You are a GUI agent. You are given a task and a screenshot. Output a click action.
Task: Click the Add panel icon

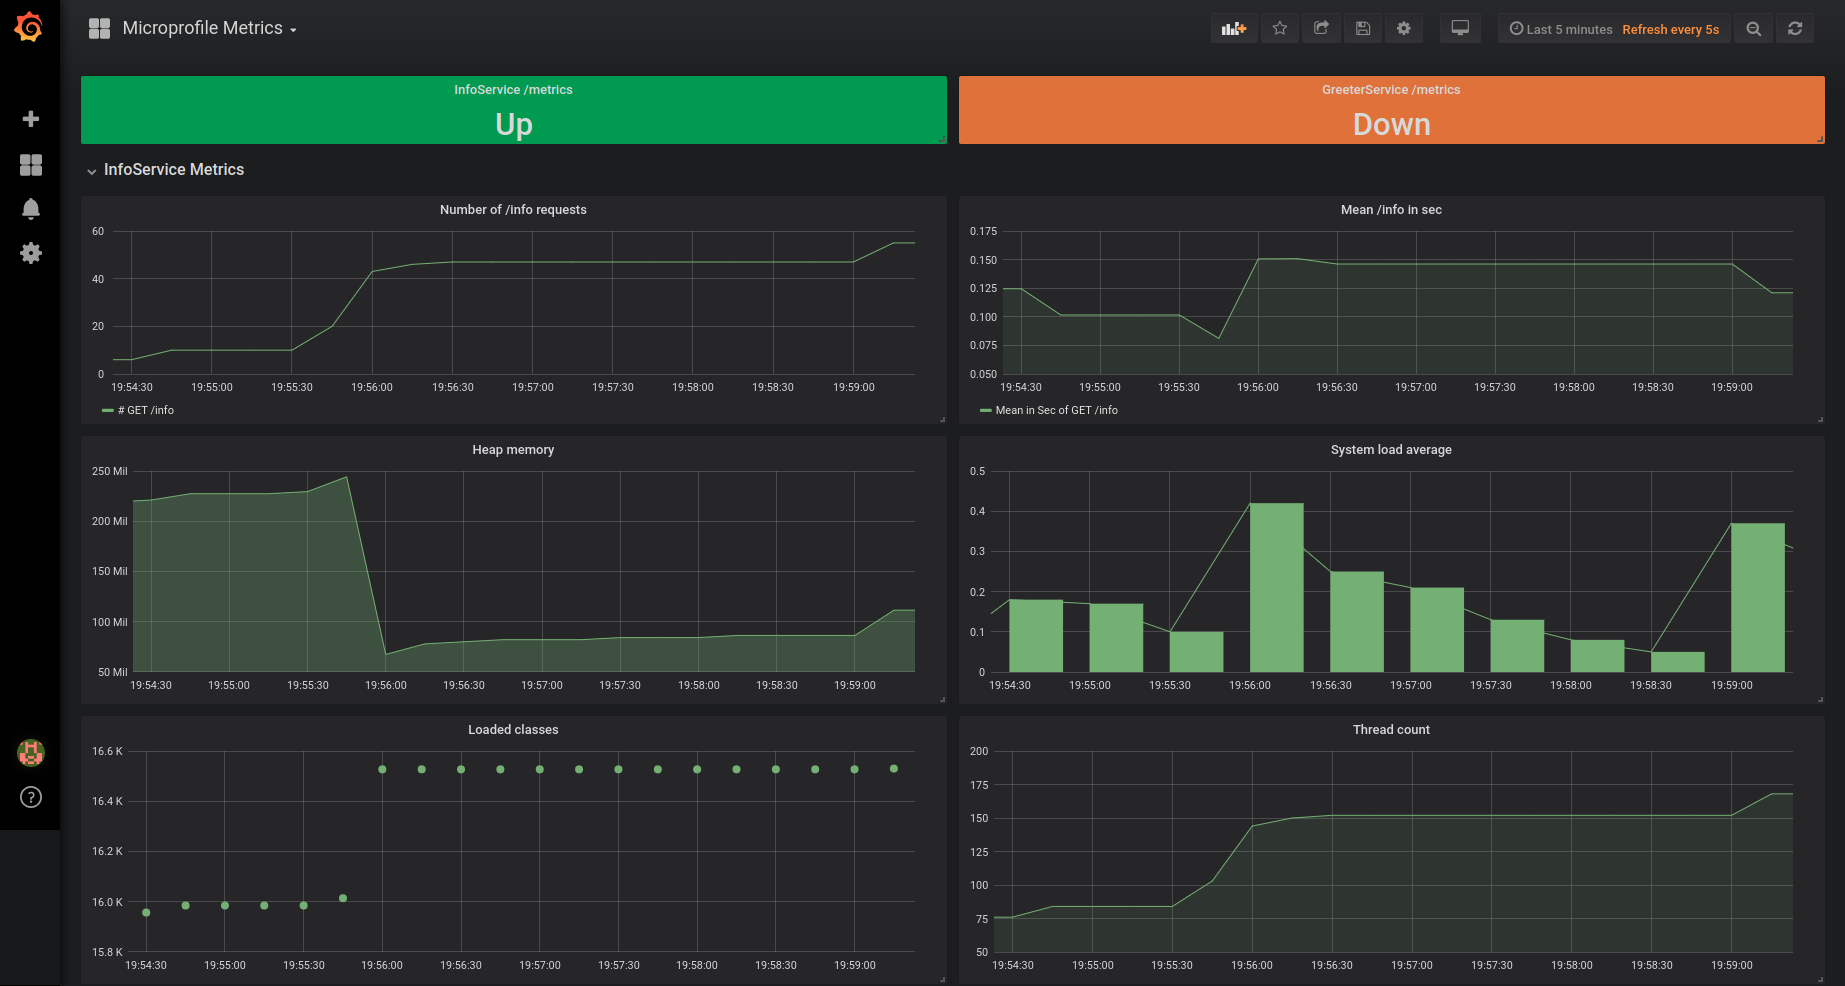(x=1234, y=29)
